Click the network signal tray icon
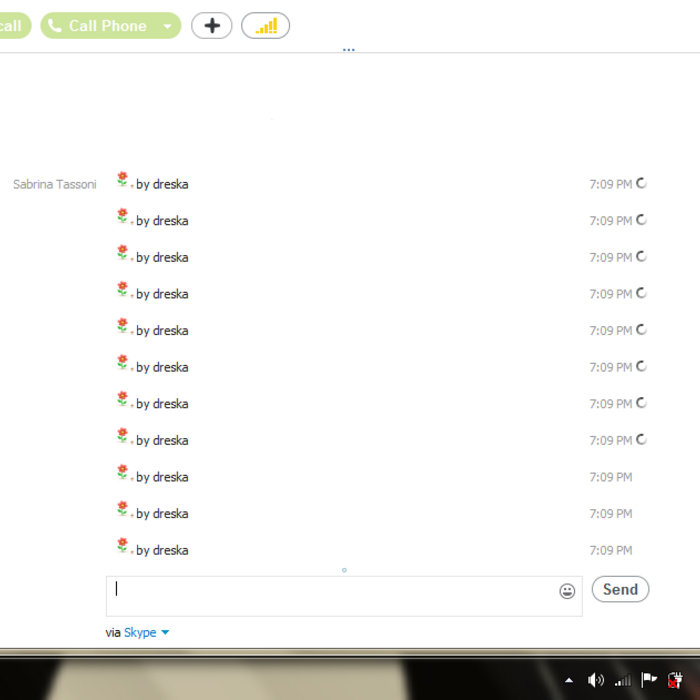 point(622,680)
